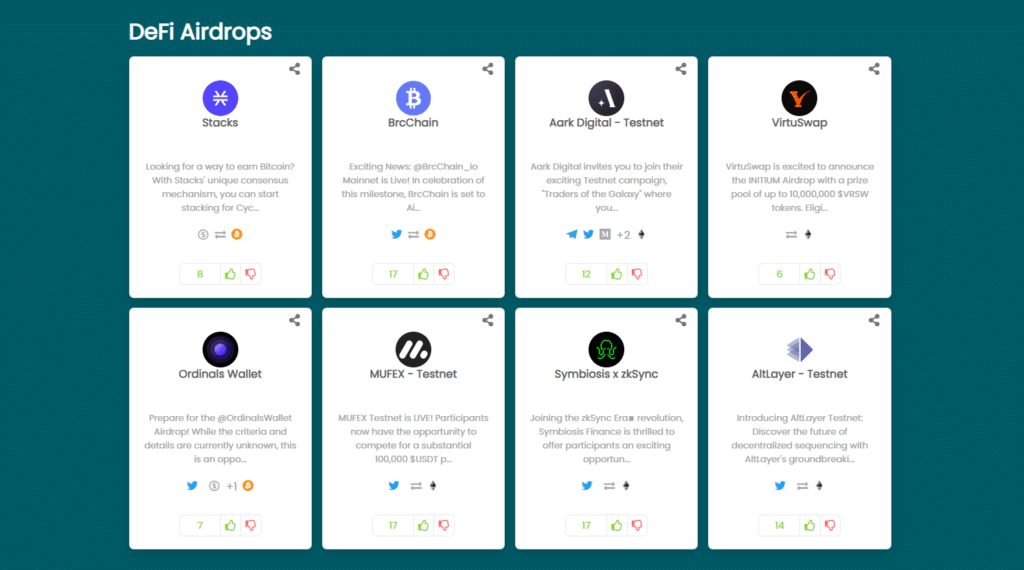Viewport: 1024px width, 570px height.
Task: Downvote the VirtuSwap airdrop
Action: pos(830,274)
